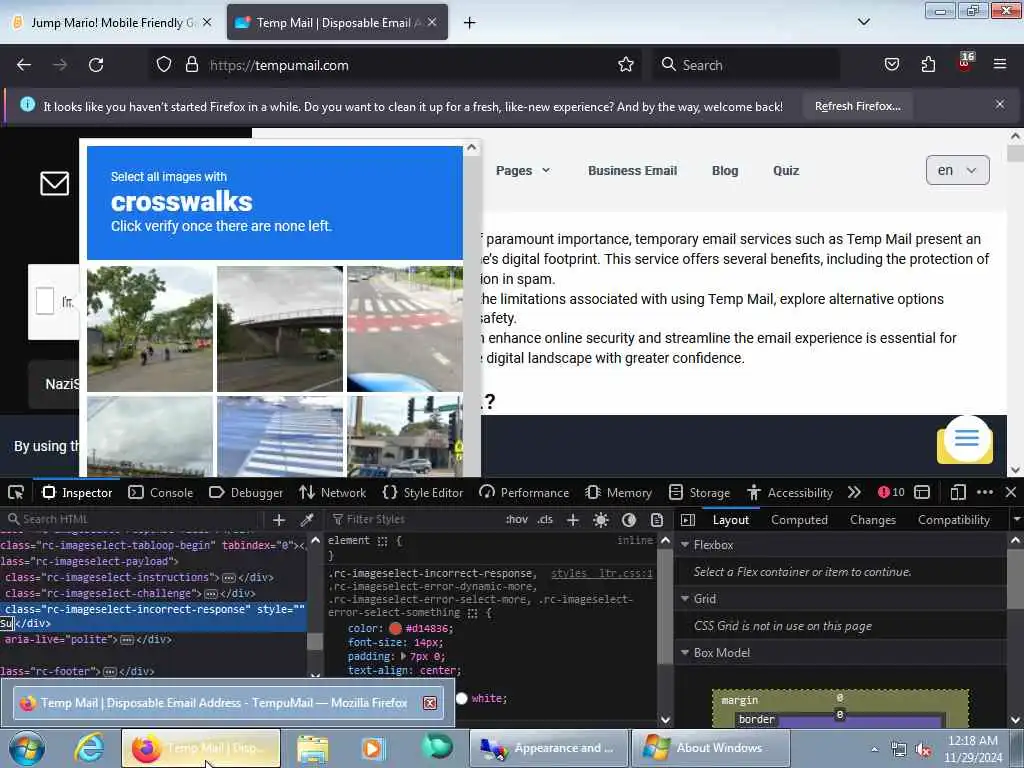
Task: Click the Refresh Firefox... button
Action: click(857, 106)
